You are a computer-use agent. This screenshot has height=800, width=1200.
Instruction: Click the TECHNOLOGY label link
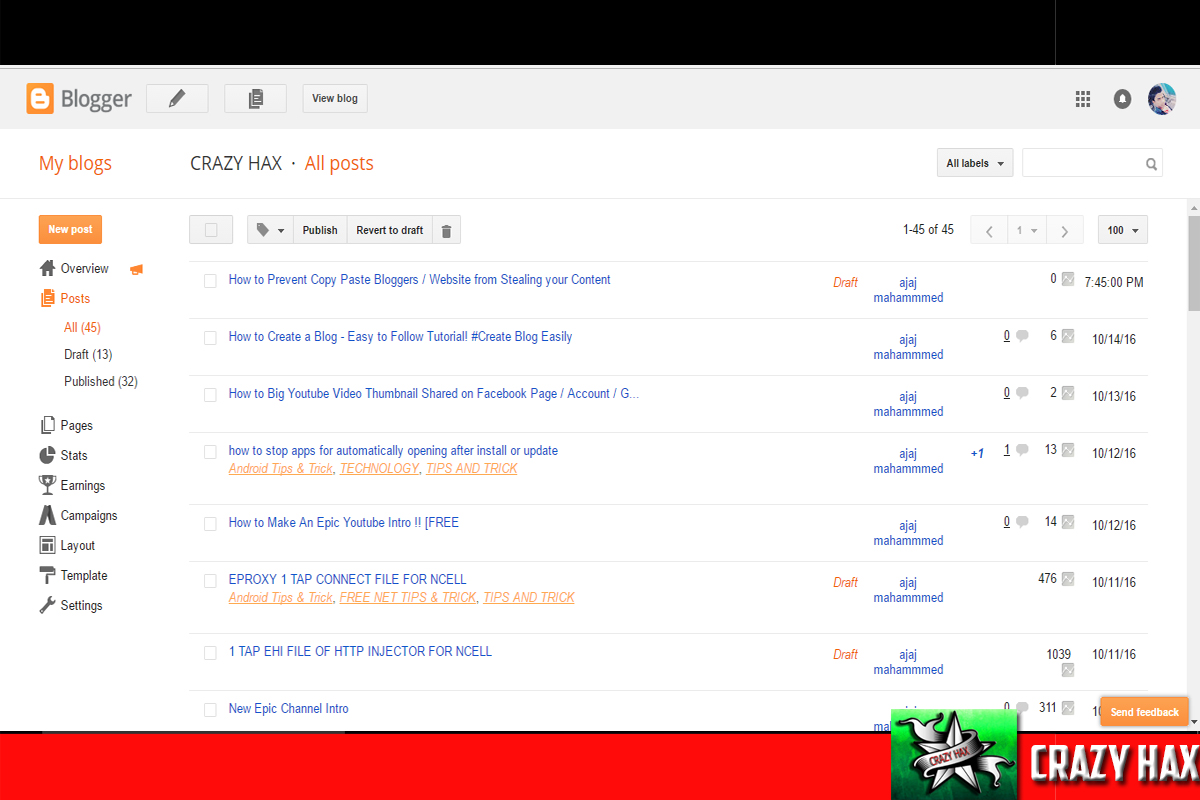coord(379,468)
